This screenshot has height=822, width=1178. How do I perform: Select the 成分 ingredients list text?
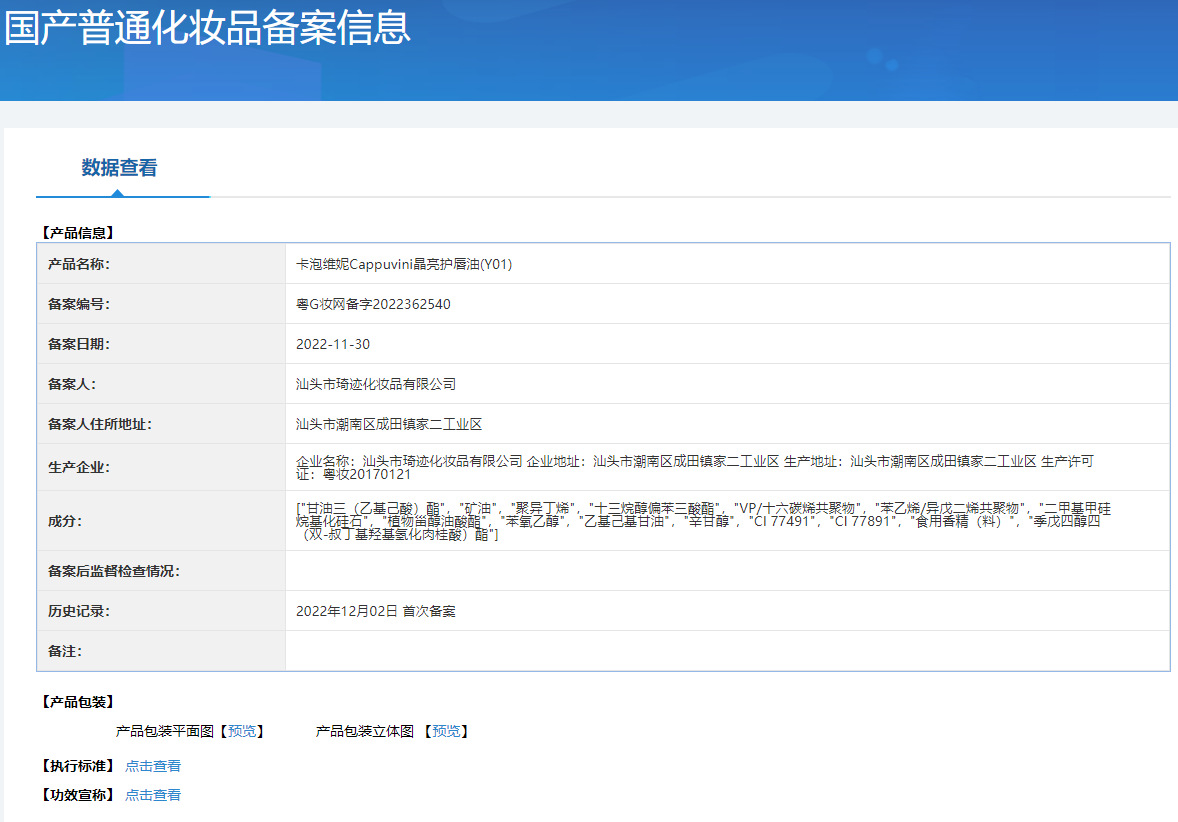(x=703, y=521)
